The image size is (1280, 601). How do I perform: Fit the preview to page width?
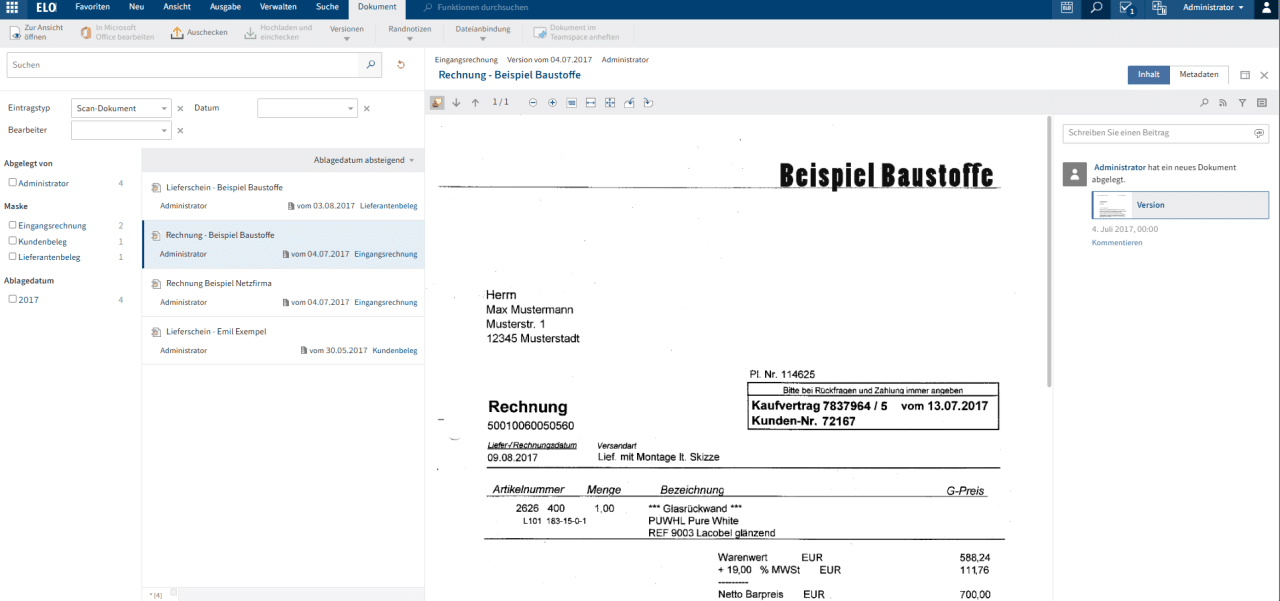click(x=591, y=102)
